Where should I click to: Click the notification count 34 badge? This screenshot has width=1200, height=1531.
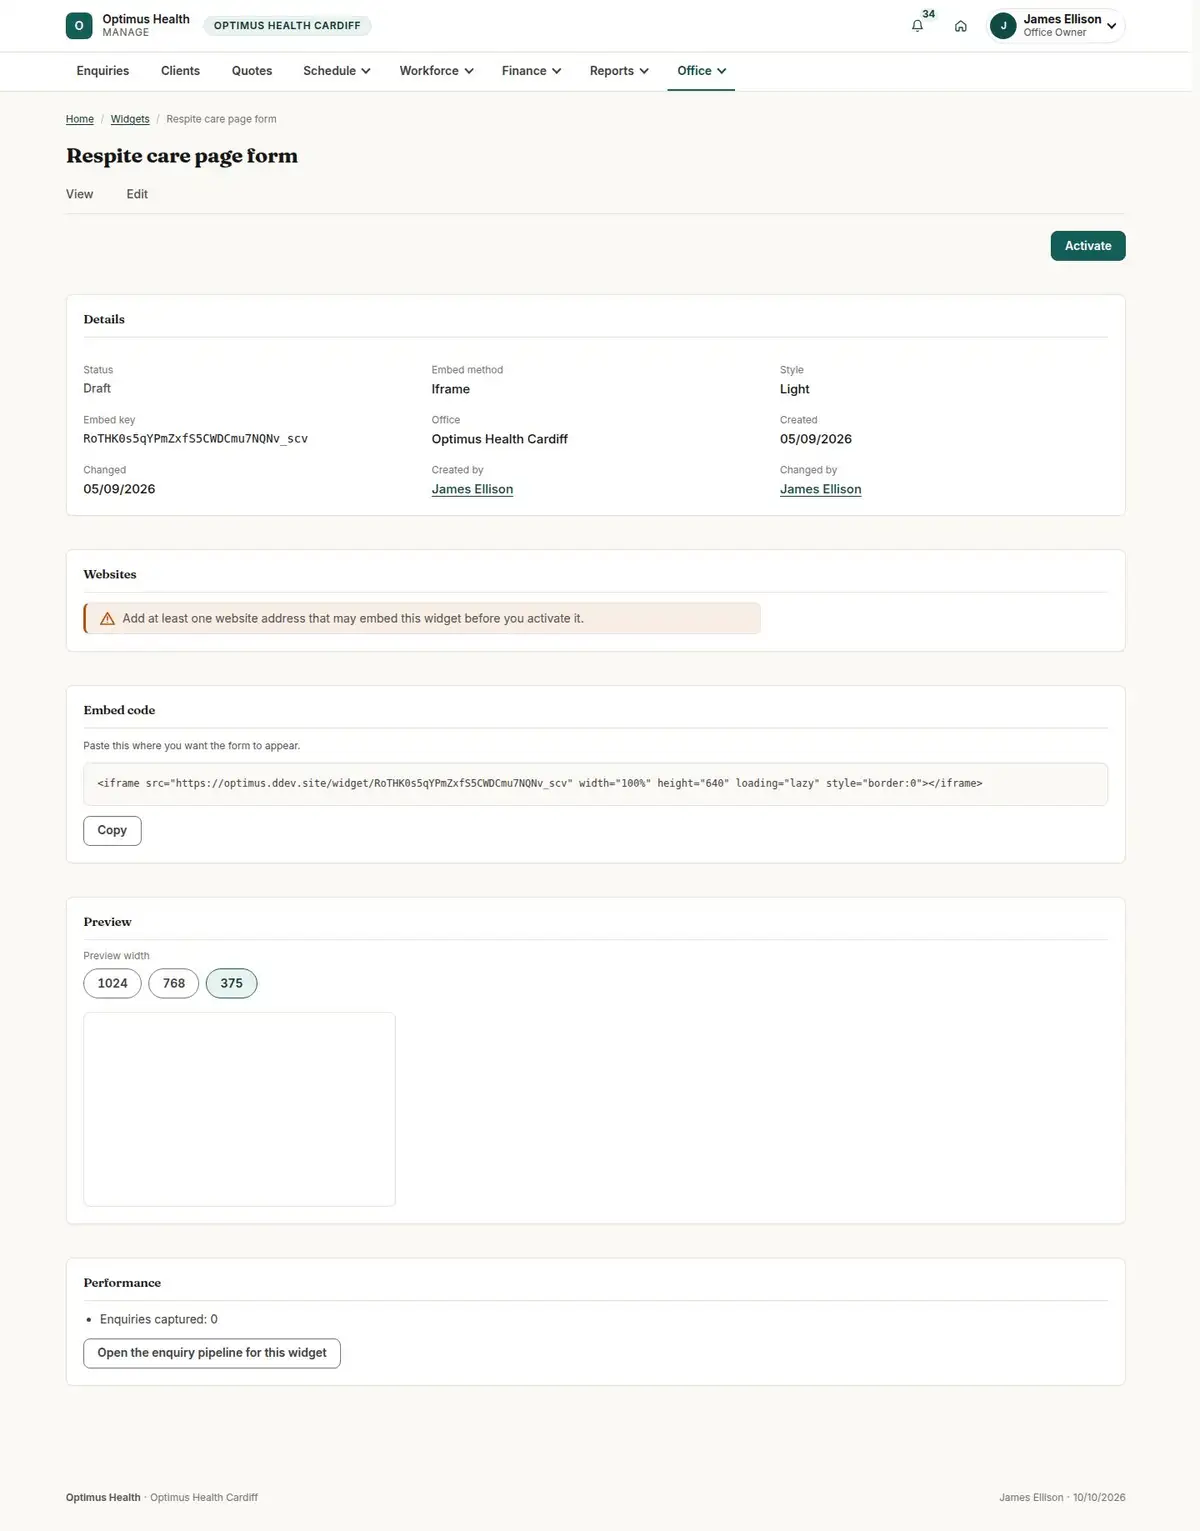click(x=929, y=14)
